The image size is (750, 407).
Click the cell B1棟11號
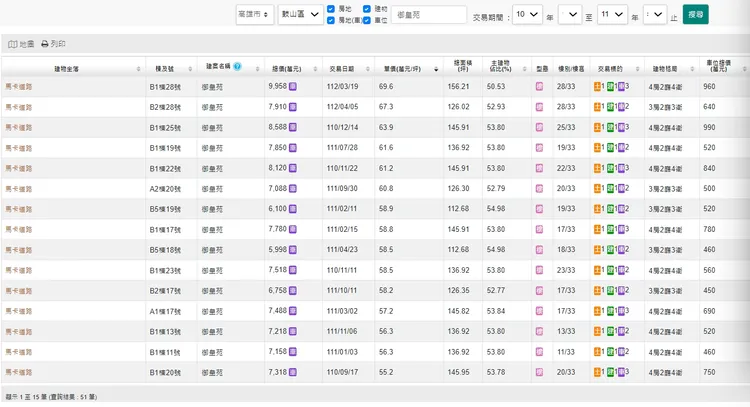pyautogui.click(x=165, y=352)
